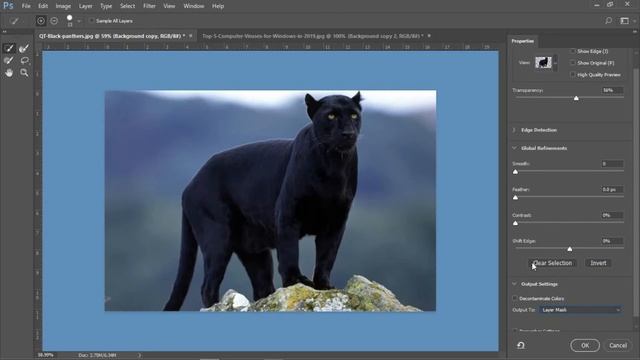This screenshot has height=360, width=640.
Task: Click the Contrast slider handle
Action: pyautogui.click(x=516, y=223)
